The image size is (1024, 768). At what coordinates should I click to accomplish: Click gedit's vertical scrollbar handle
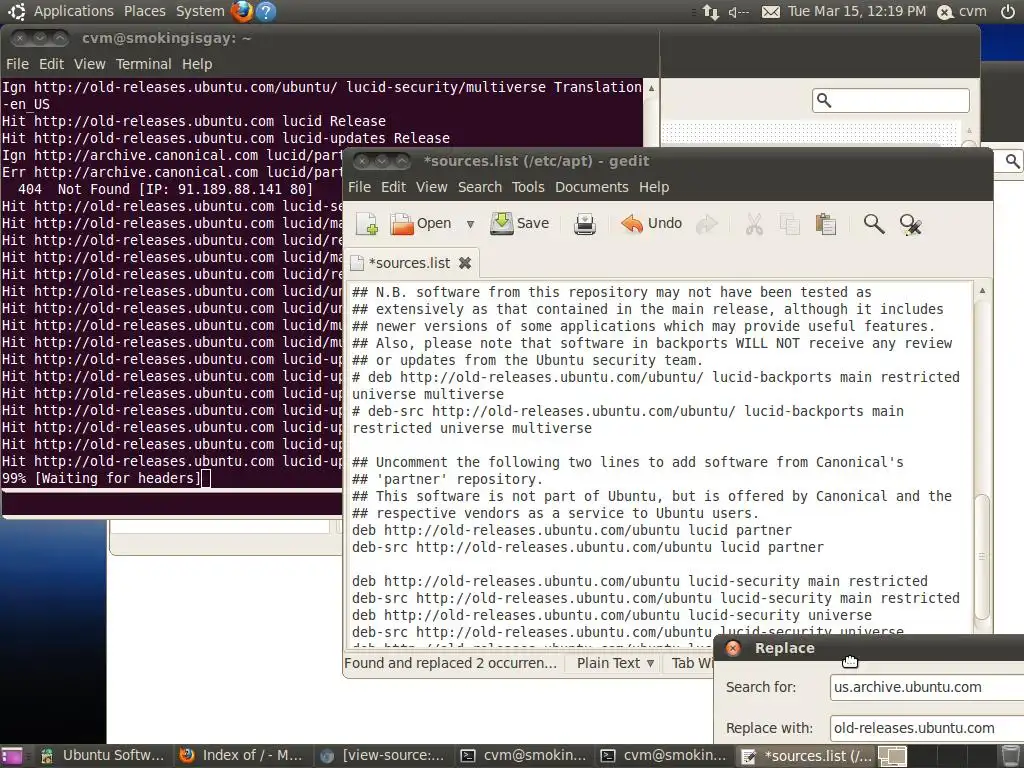tap(982, 557)
